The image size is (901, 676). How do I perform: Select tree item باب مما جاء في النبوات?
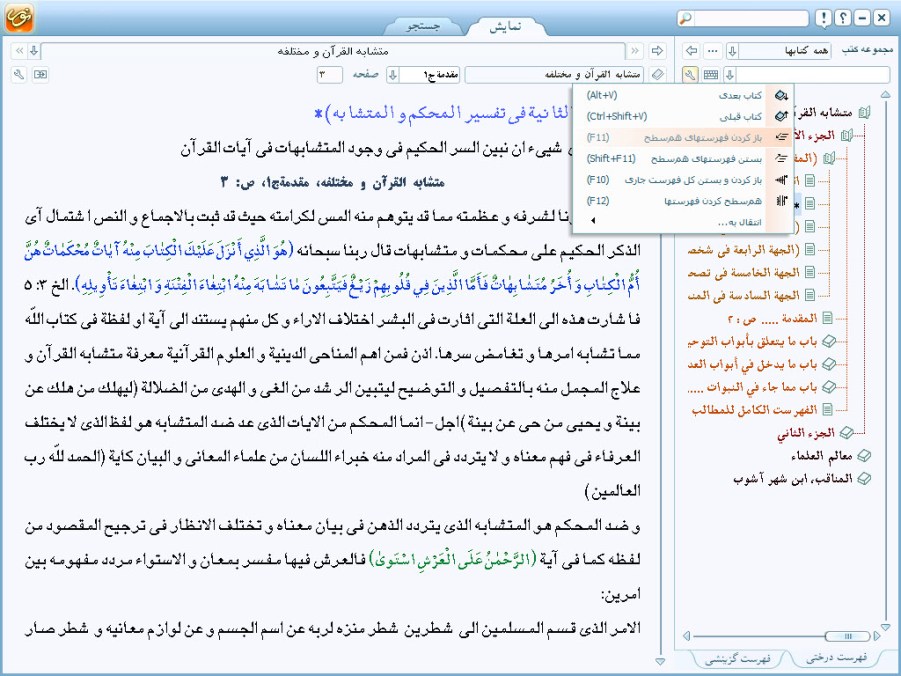pos(752,387)
